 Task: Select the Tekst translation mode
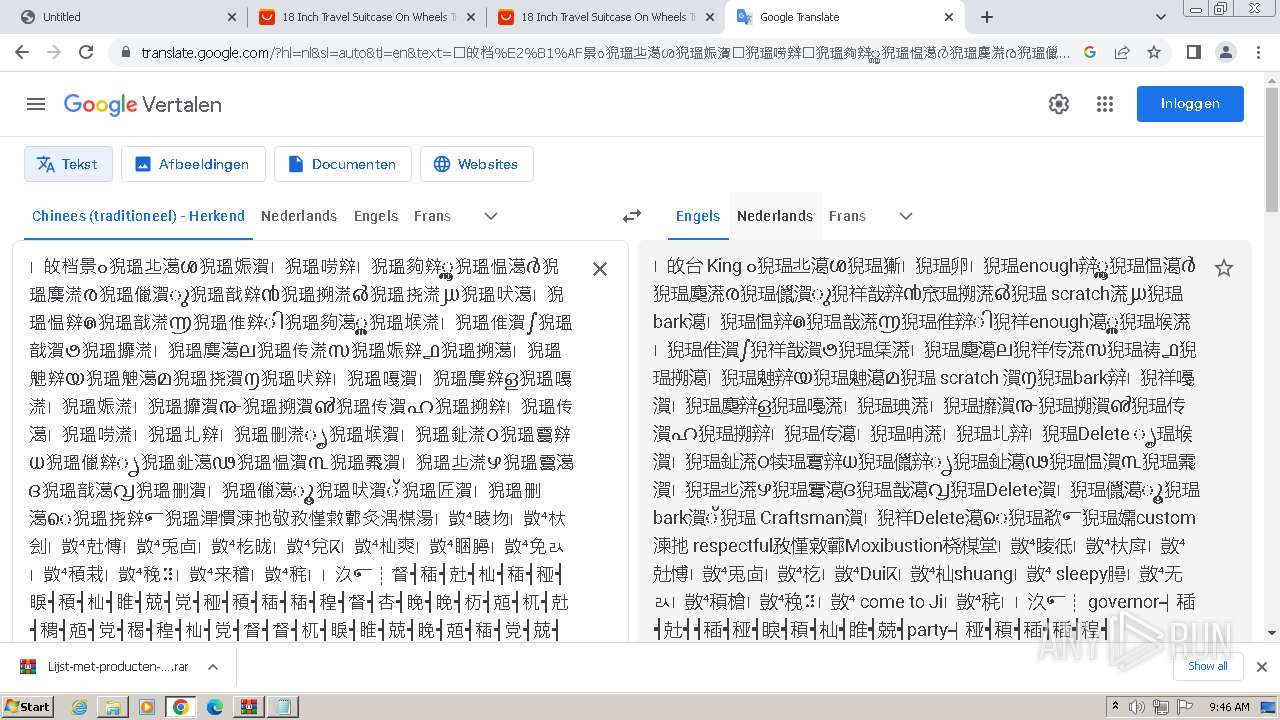coord(68,164)
